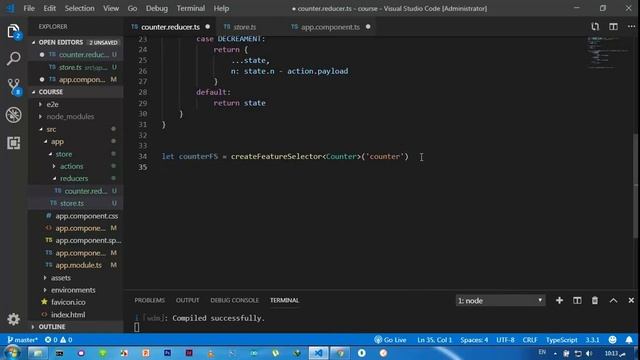The image size is (640, 360).
Task: Click Go Live in status bar
Action: [x=391, y=340]
